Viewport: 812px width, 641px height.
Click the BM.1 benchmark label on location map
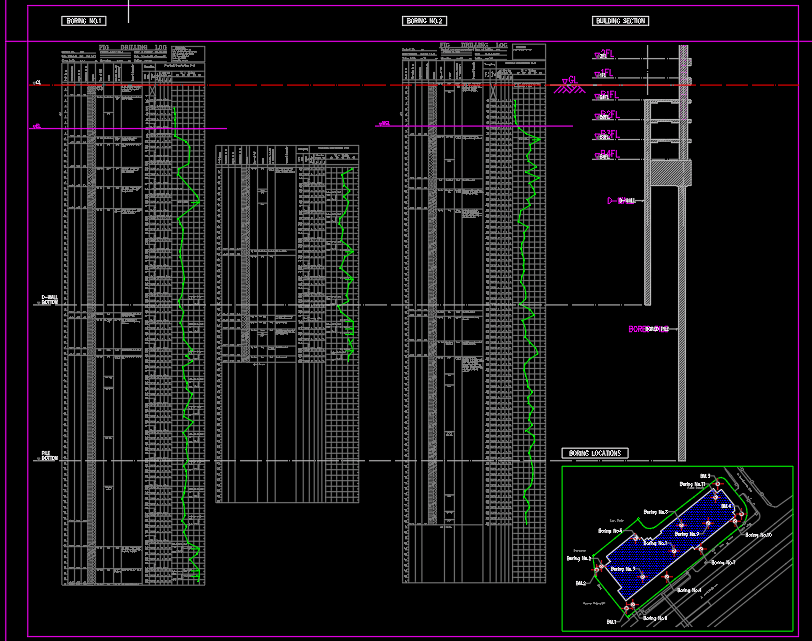tap(612, 622)
